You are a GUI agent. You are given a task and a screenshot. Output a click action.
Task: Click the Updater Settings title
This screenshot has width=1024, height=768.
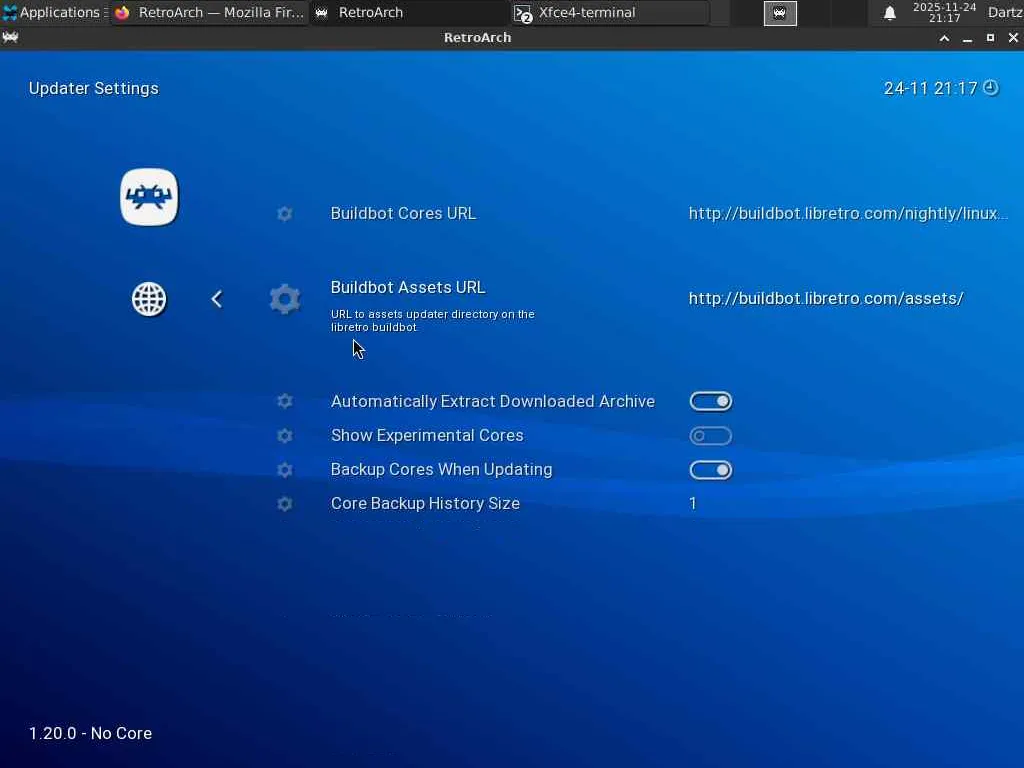93,88
